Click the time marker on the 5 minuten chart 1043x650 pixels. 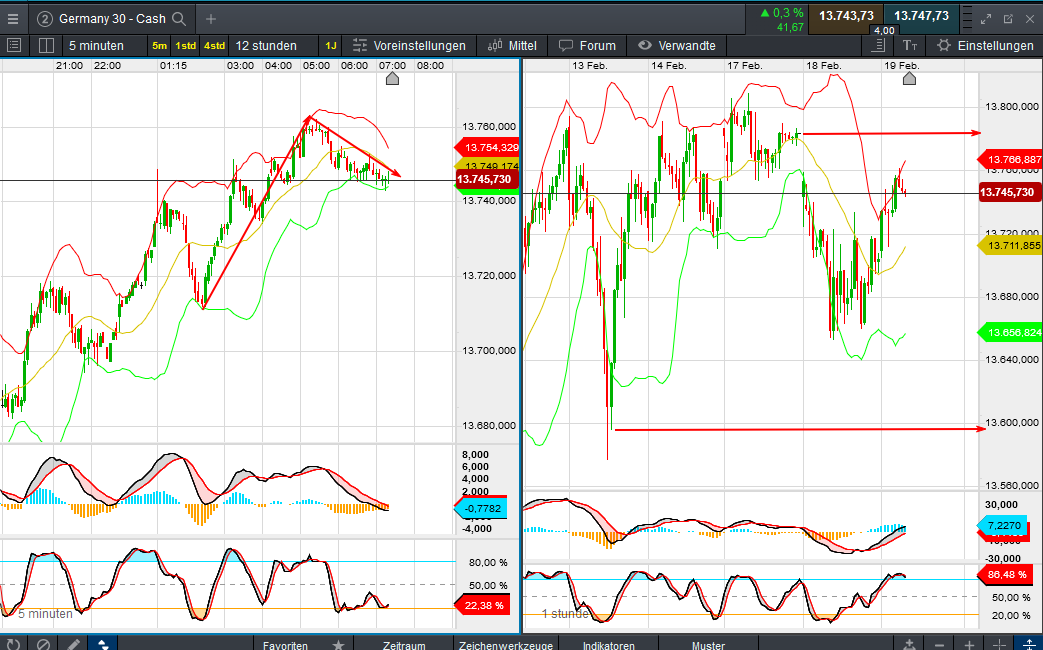[392, 79]
